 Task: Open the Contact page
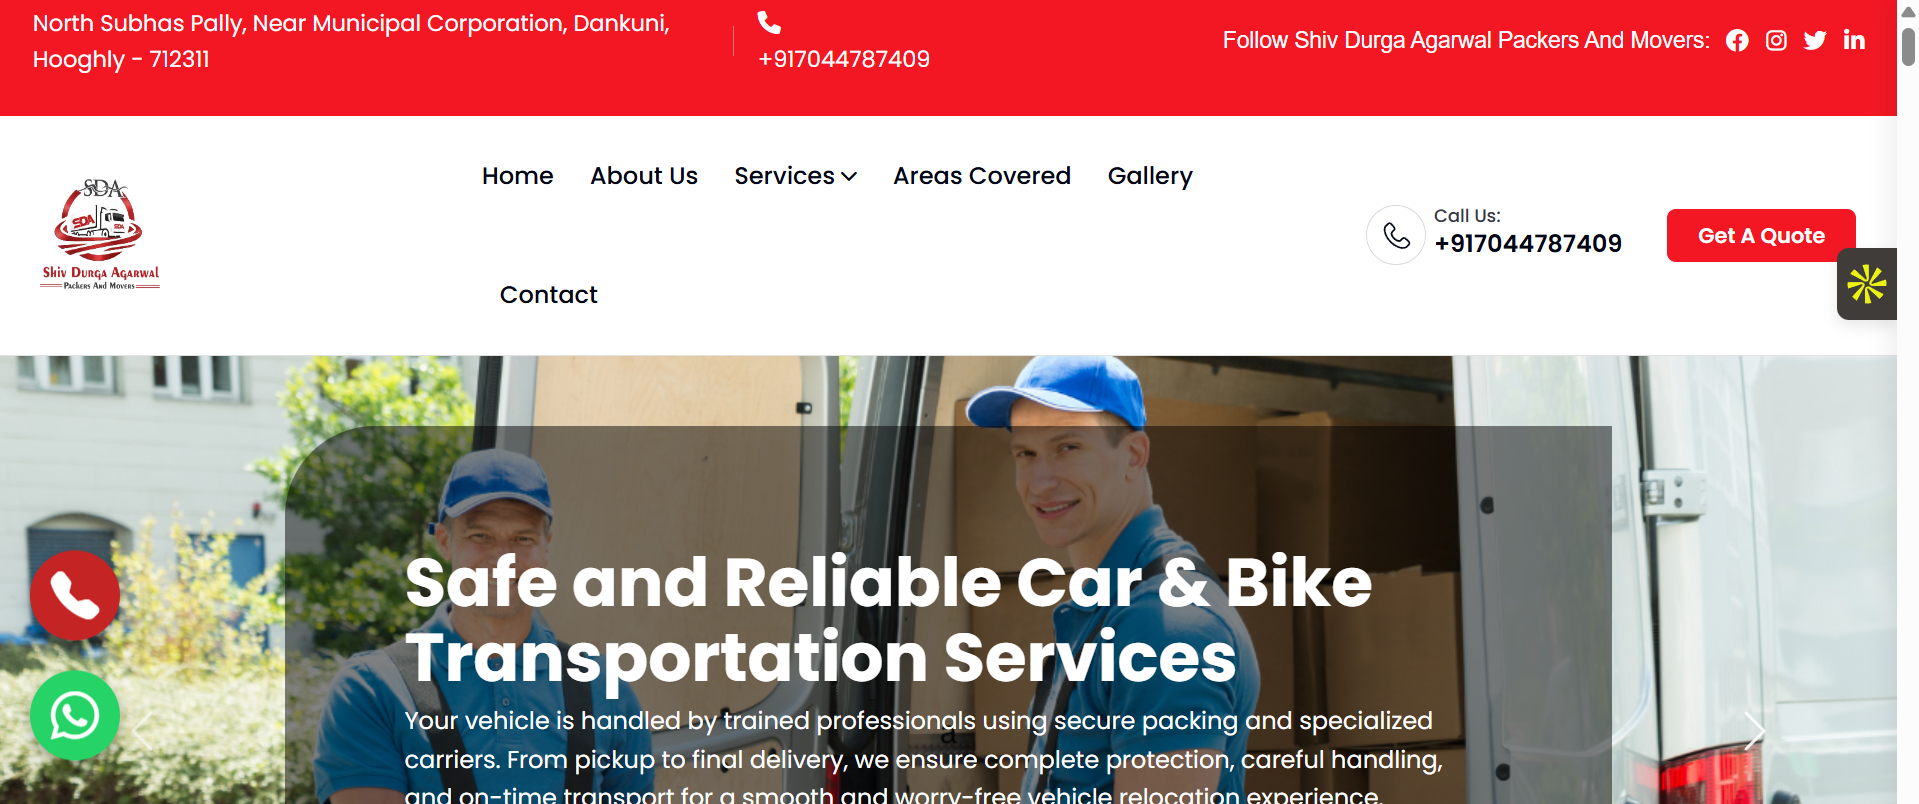[548, 294]
